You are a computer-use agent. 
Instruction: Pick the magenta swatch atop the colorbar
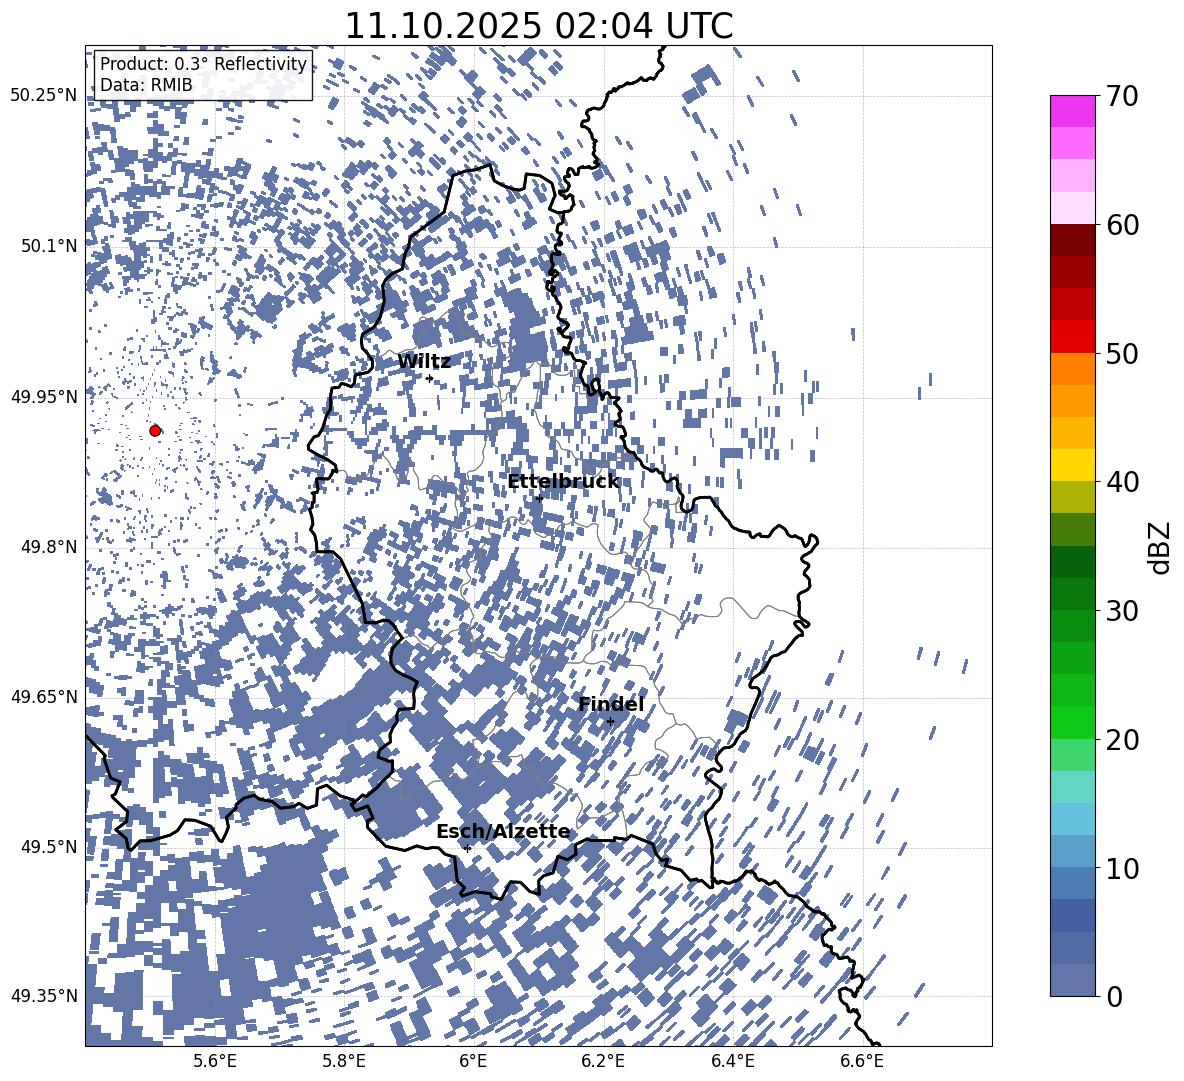tap(1072, 112)
